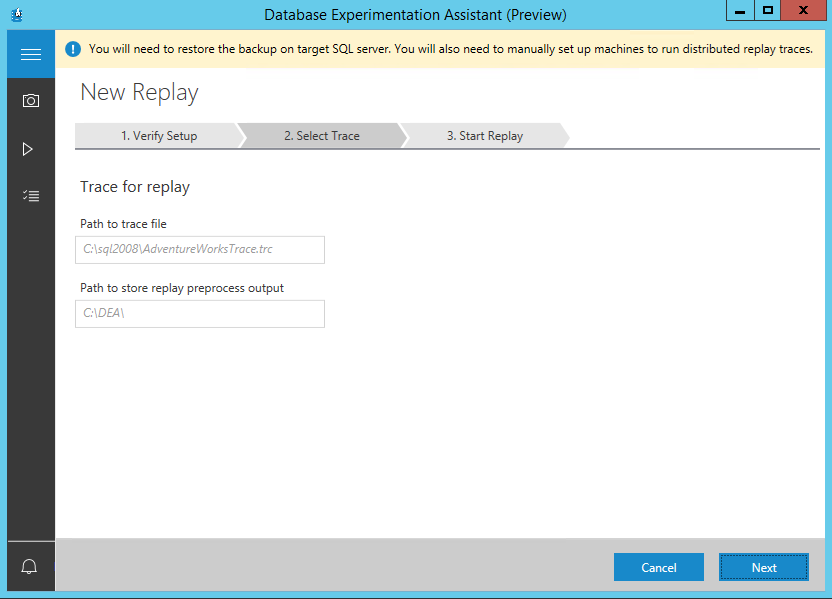Screen dimensions: 832x599
Task: Jump to the Start Replay step
Action: [x=484, y=136]
